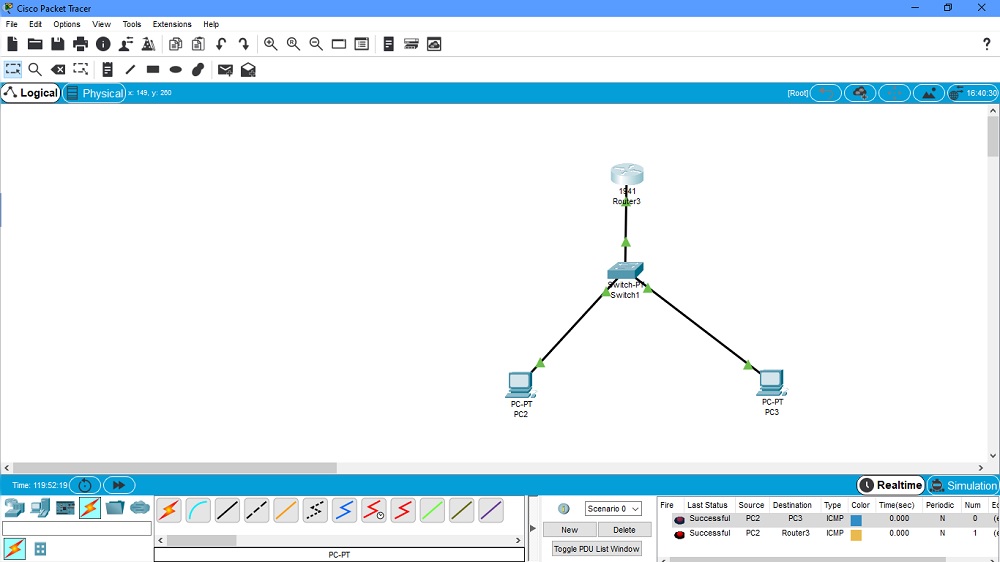
Task: Click the blue color swatch for PC3 PDU
Action: 856,520
